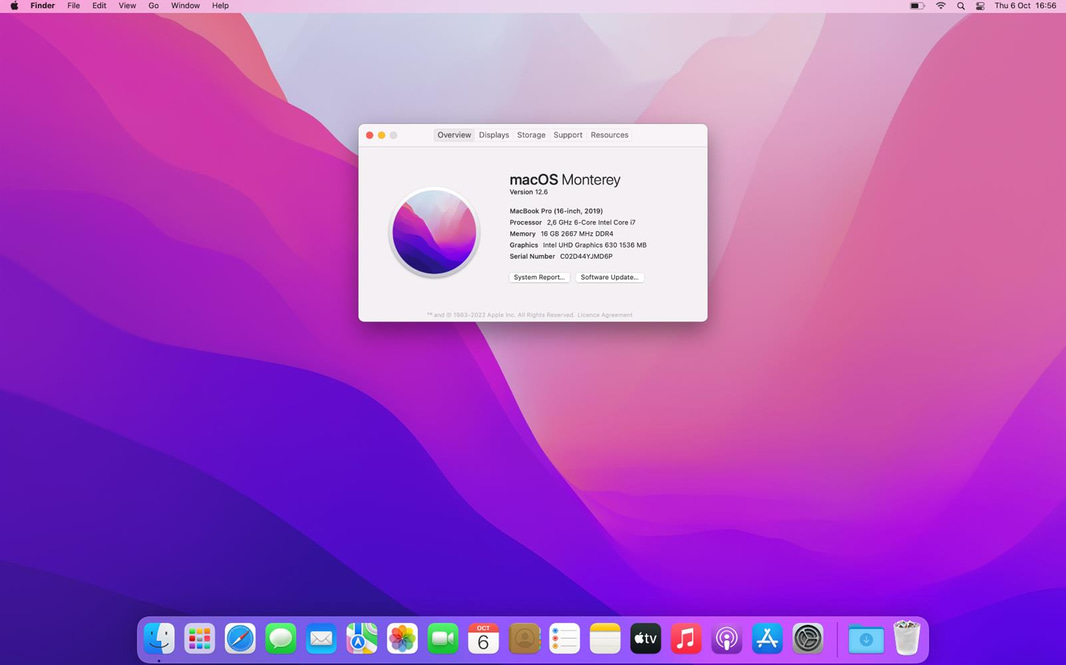Open Launchpad in the Dock
The width and height of the screenshot is (1066, 665).
pos(199,638)
